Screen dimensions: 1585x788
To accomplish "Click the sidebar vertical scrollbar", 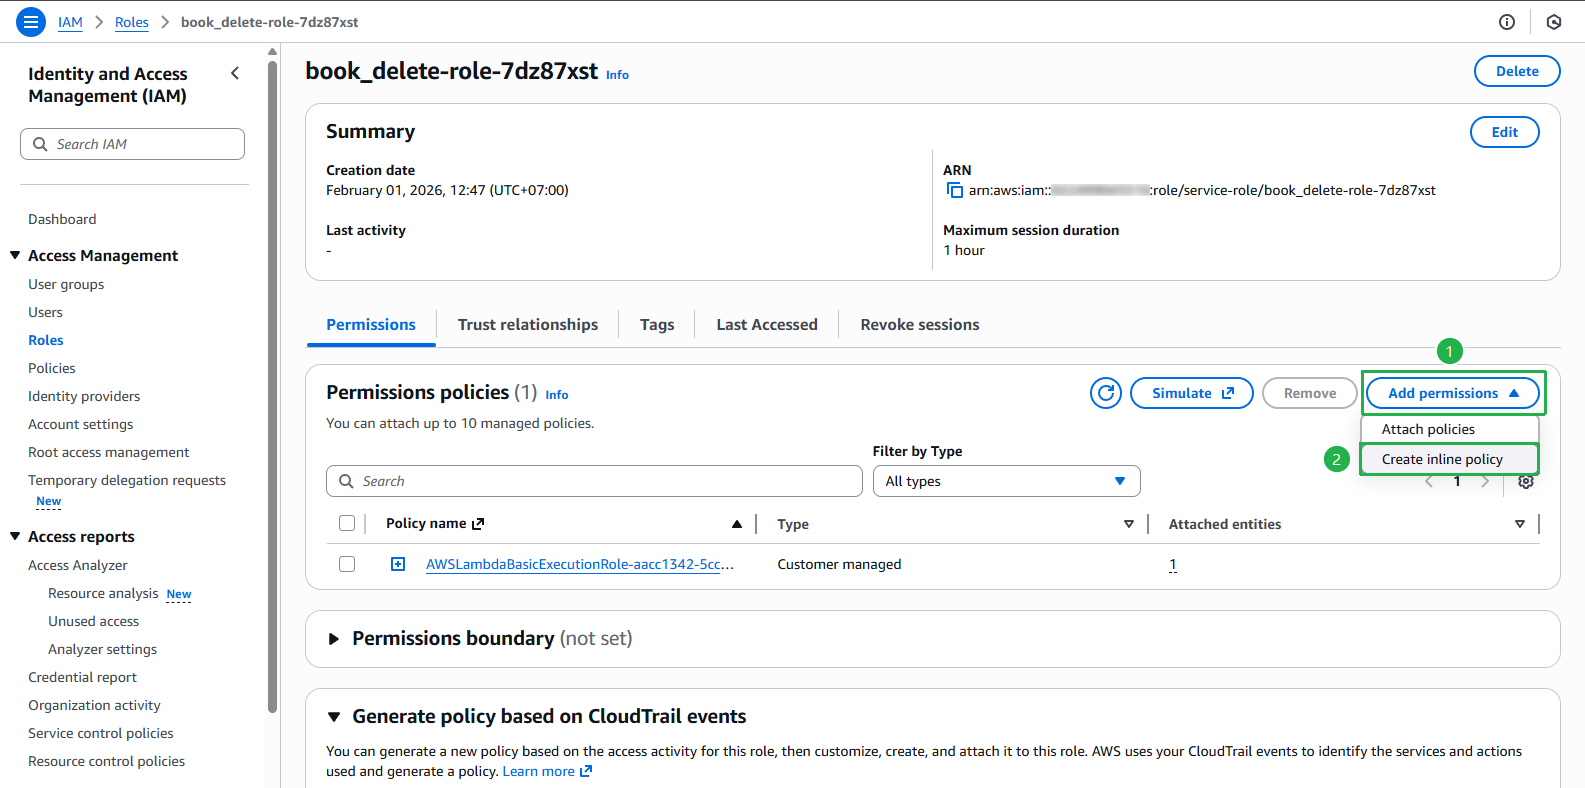I will tap(272, 388).
